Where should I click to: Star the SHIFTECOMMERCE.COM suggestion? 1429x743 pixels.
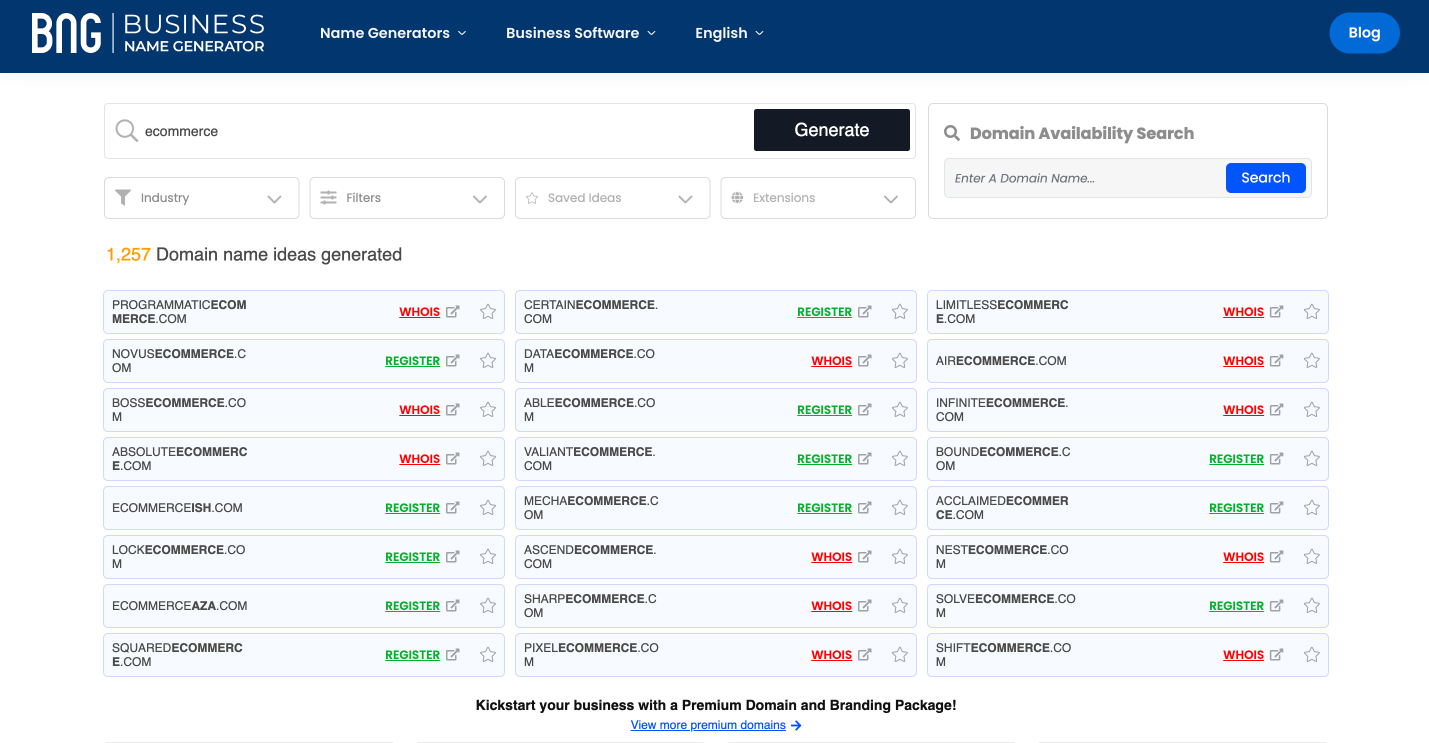tap(1311, 654)
